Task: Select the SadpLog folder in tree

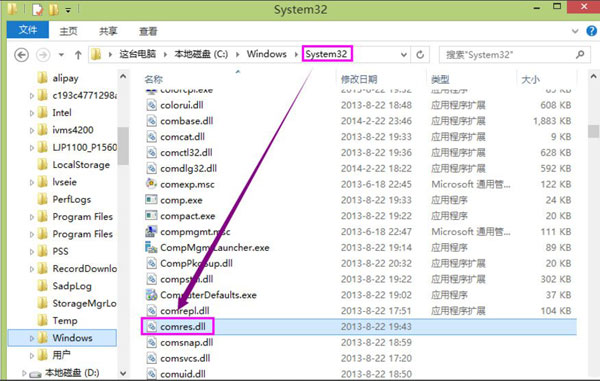Action: tap(72, 286)
